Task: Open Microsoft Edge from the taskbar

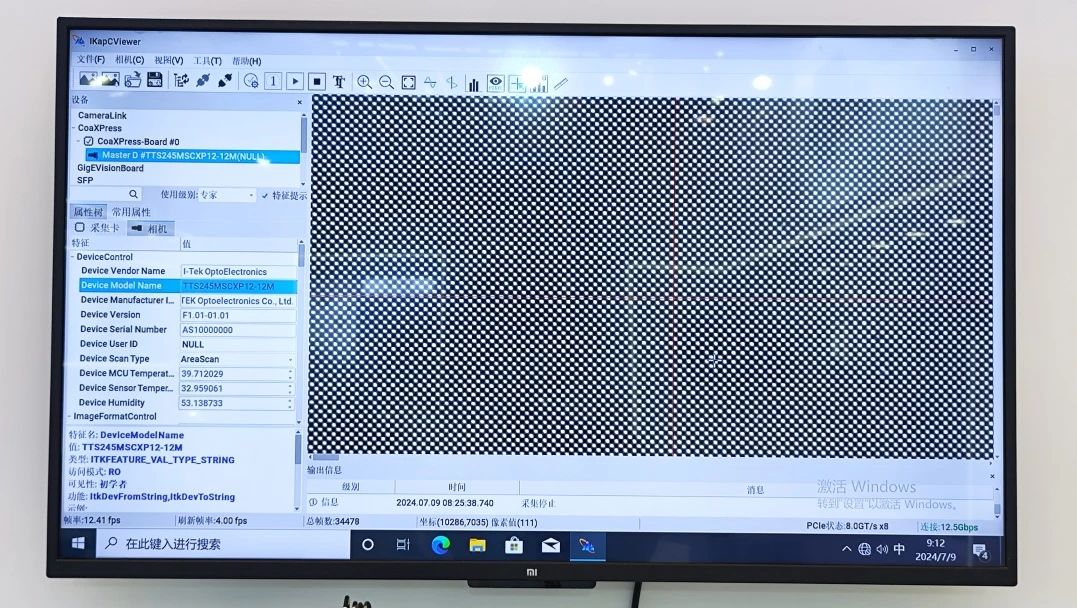Action: click(x=440, y=545)
